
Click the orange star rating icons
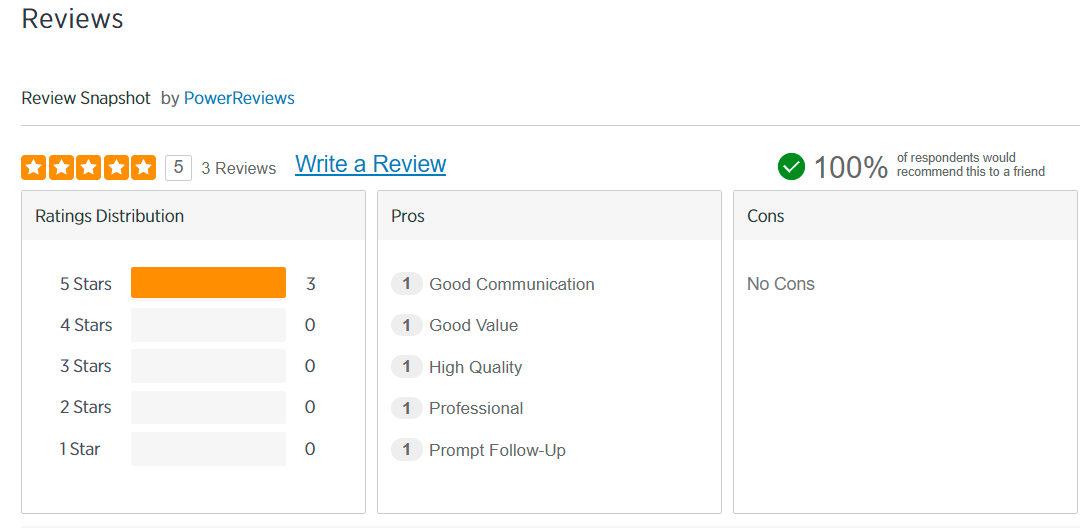click(88, 167)
